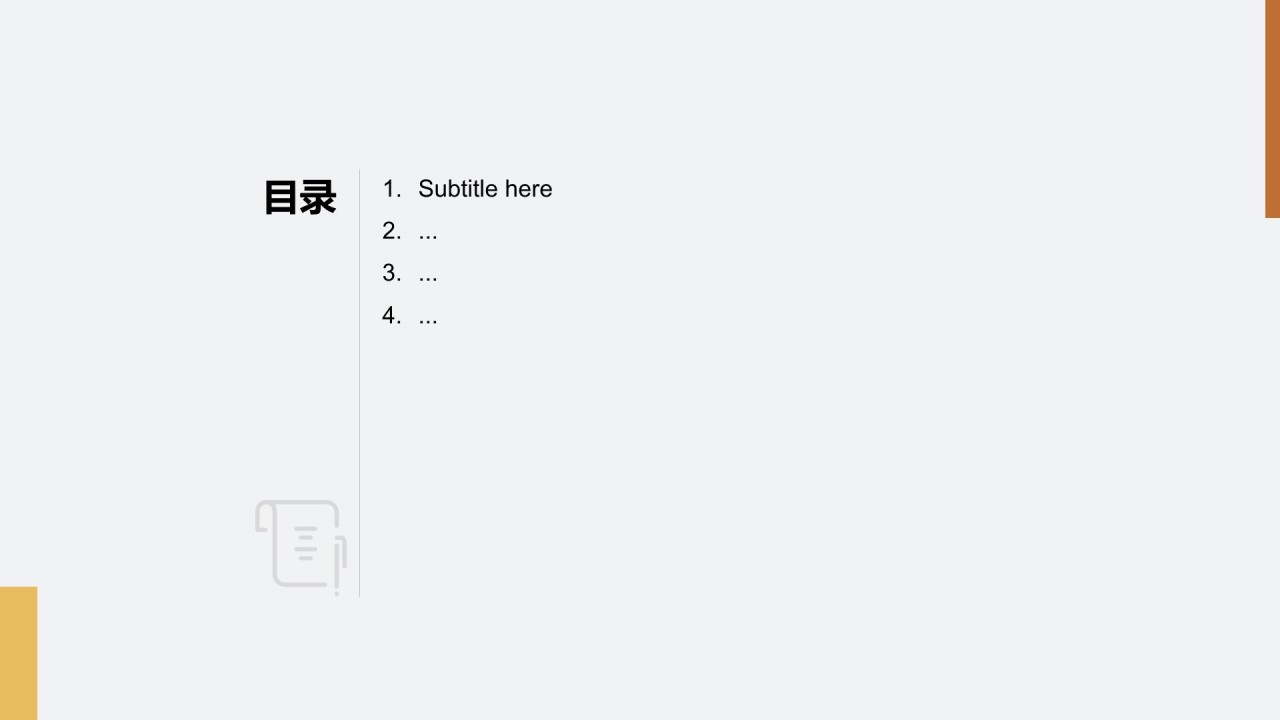Click the '3.' list number

click(391, 273)
